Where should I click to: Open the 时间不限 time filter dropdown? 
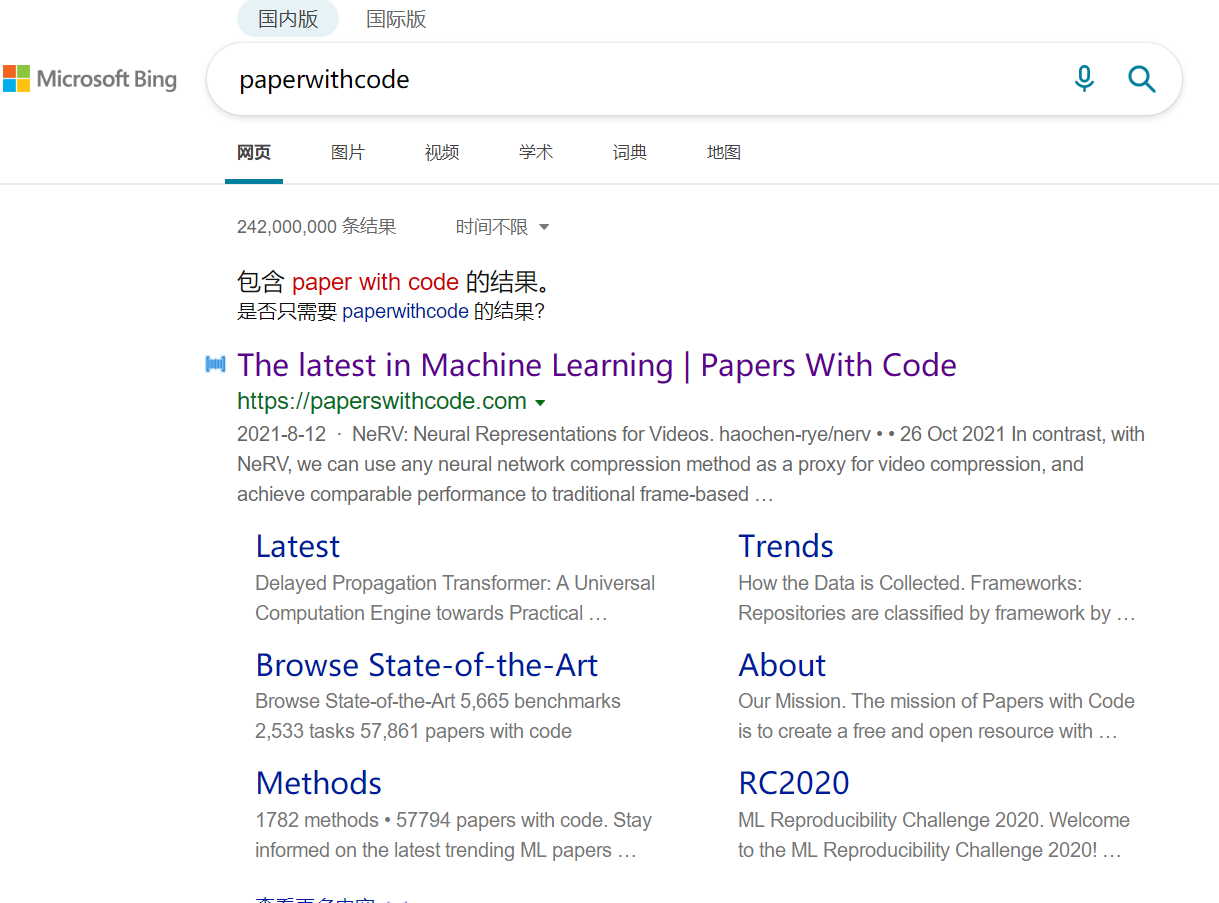(x=503, y=227)
